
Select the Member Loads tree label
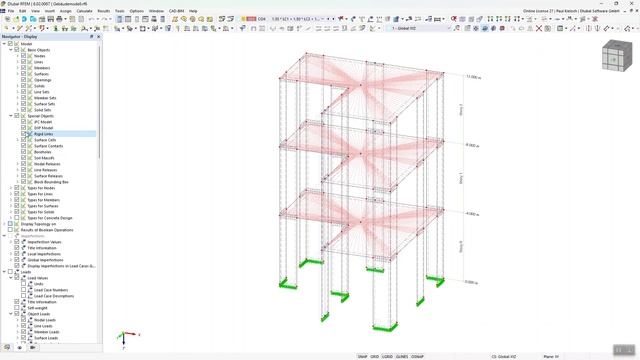point(47,332)
